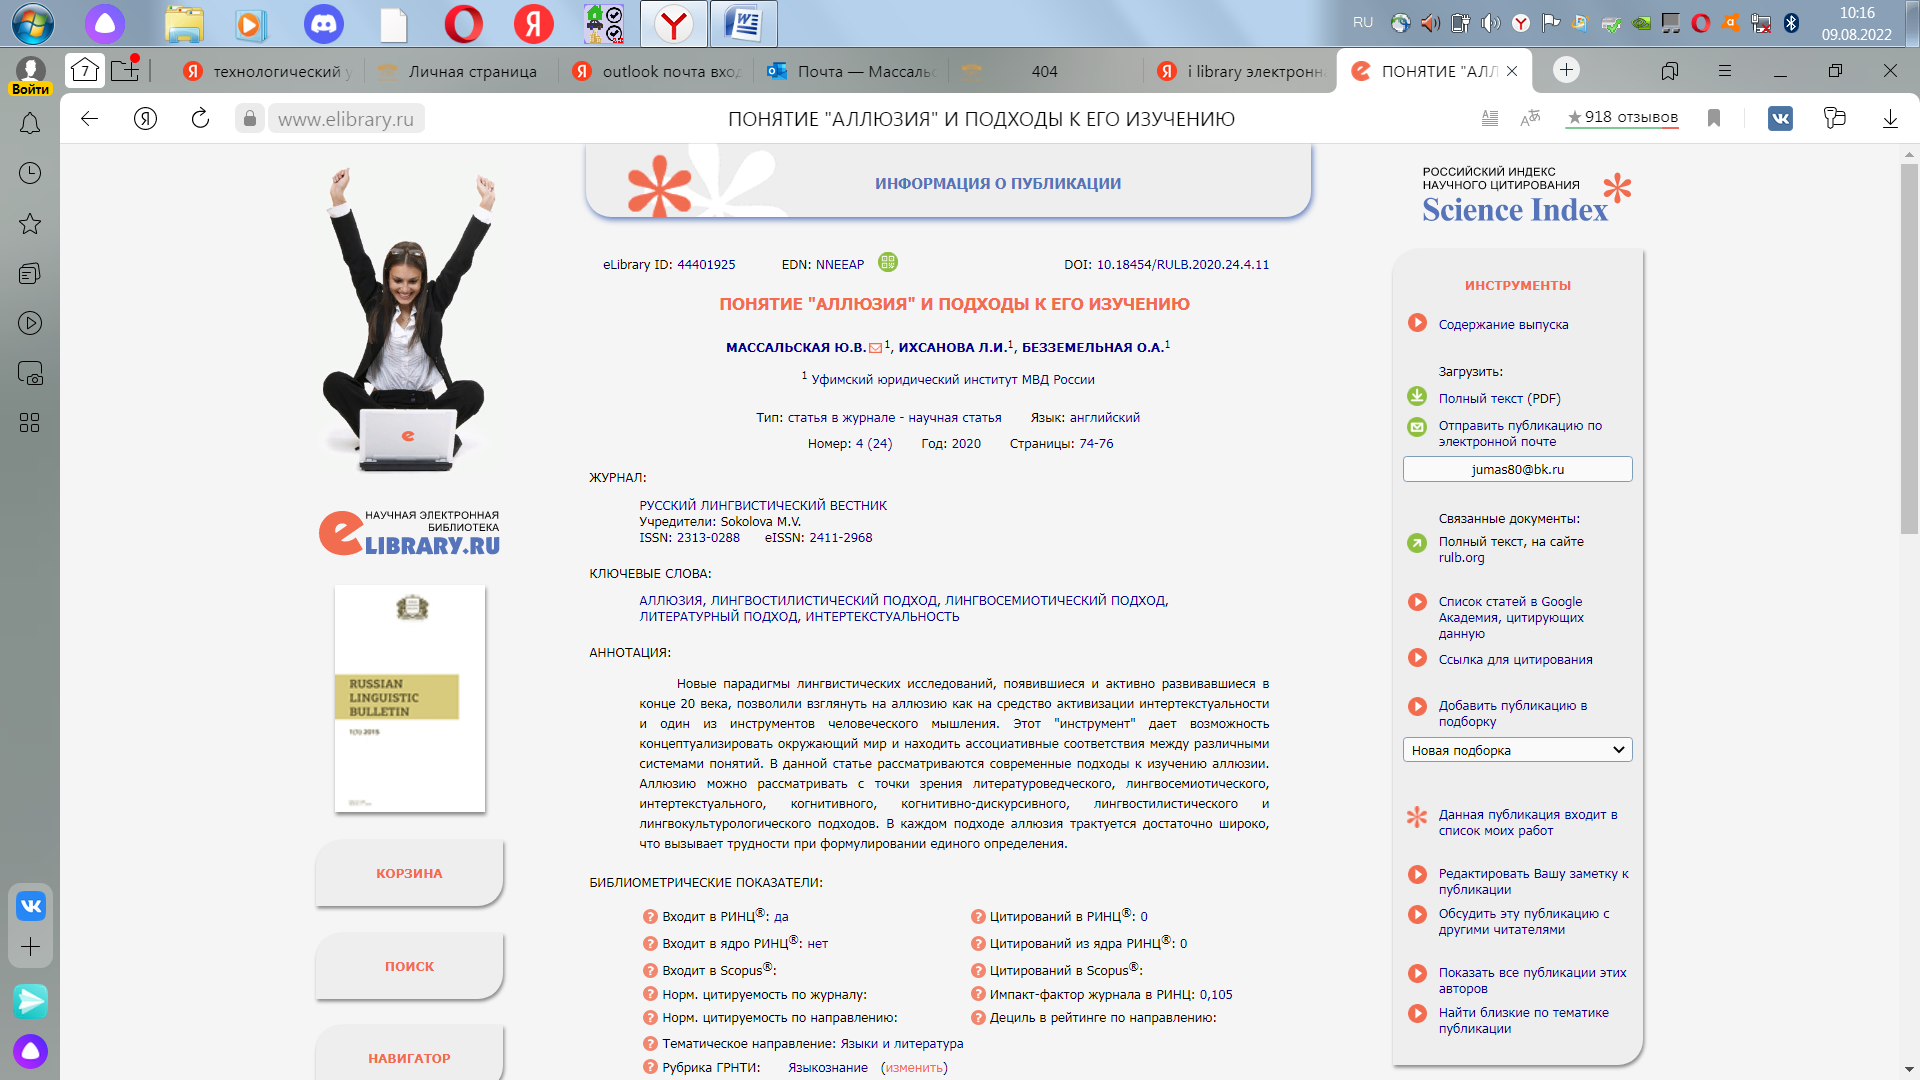This screenshot has height=1080, width=1920.
Task: Click the page translate icon
Action: [x=1530, y=118]
